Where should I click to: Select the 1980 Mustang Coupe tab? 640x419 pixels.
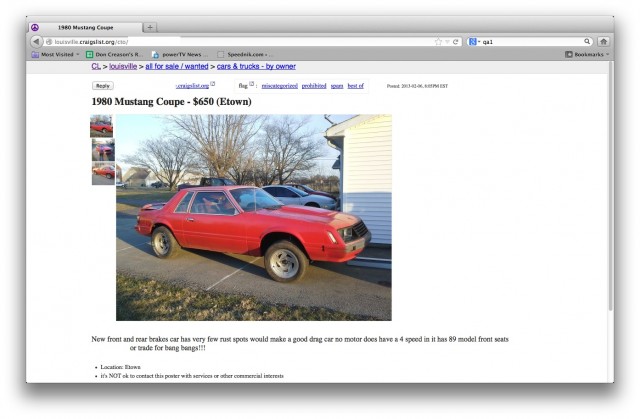click(86, 27)
